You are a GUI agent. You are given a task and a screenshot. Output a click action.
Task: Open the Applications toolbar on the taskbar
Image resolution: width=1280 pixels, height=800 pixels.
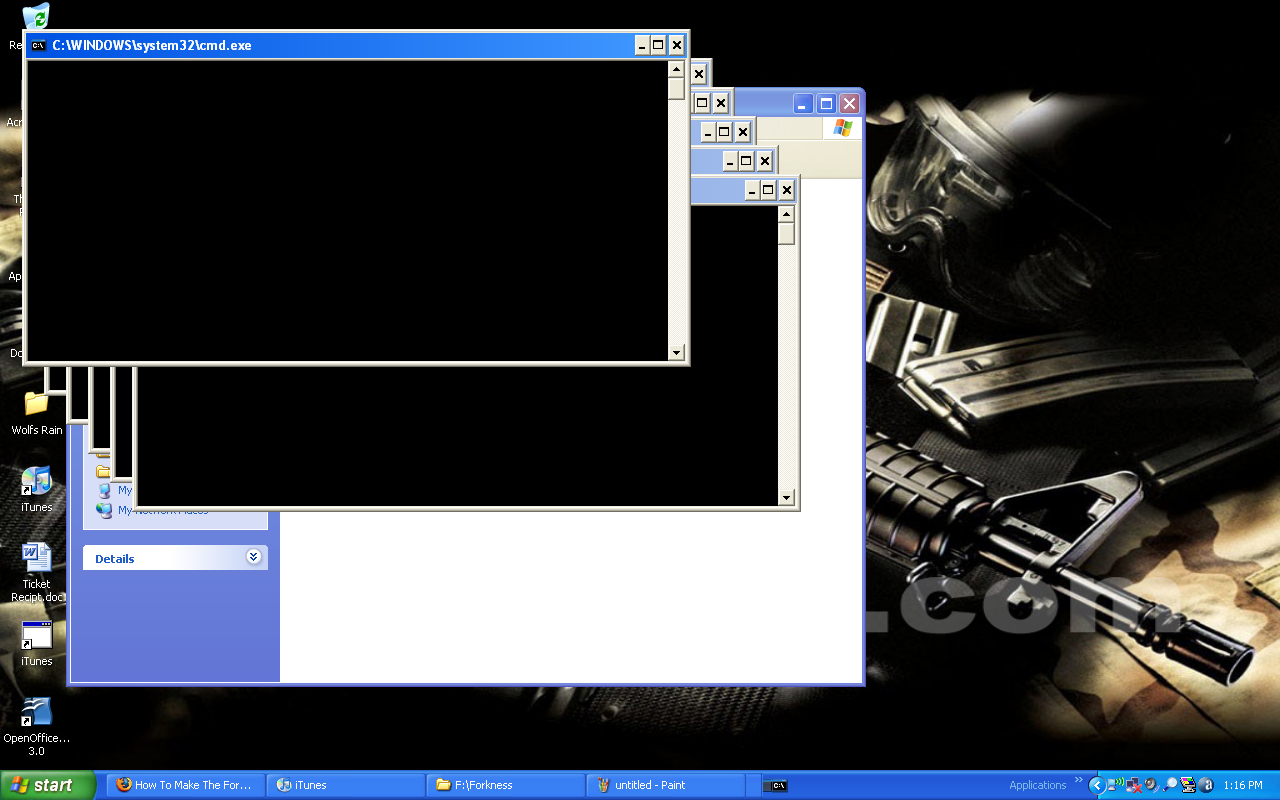point(1037,785)
